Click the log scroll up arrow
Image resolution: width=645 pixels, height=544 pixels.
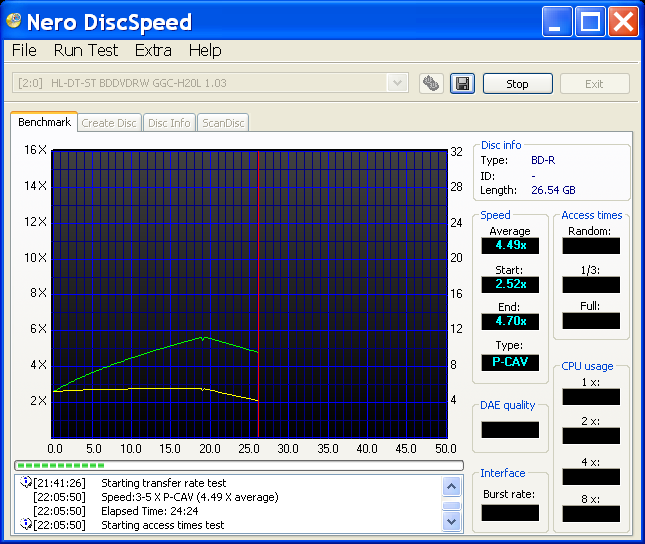tap(452, 486)
